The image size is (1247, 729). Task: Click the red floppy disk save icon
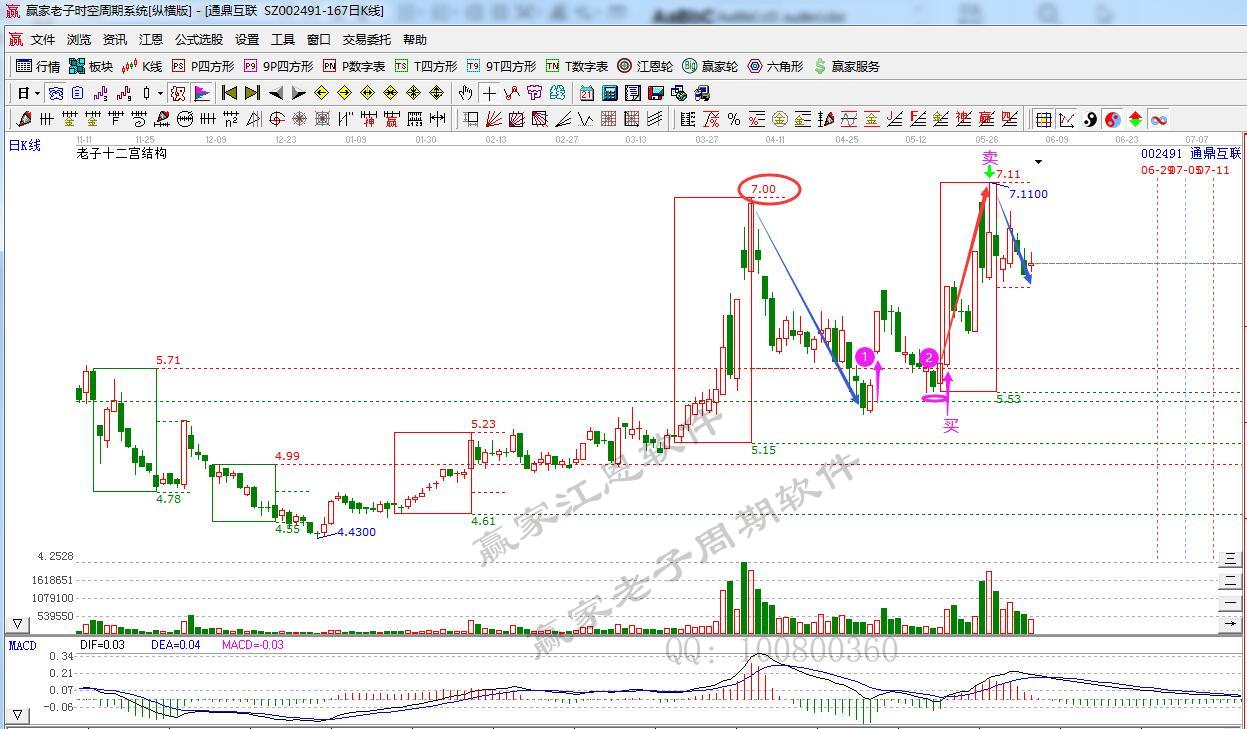(x=656, y=93)
